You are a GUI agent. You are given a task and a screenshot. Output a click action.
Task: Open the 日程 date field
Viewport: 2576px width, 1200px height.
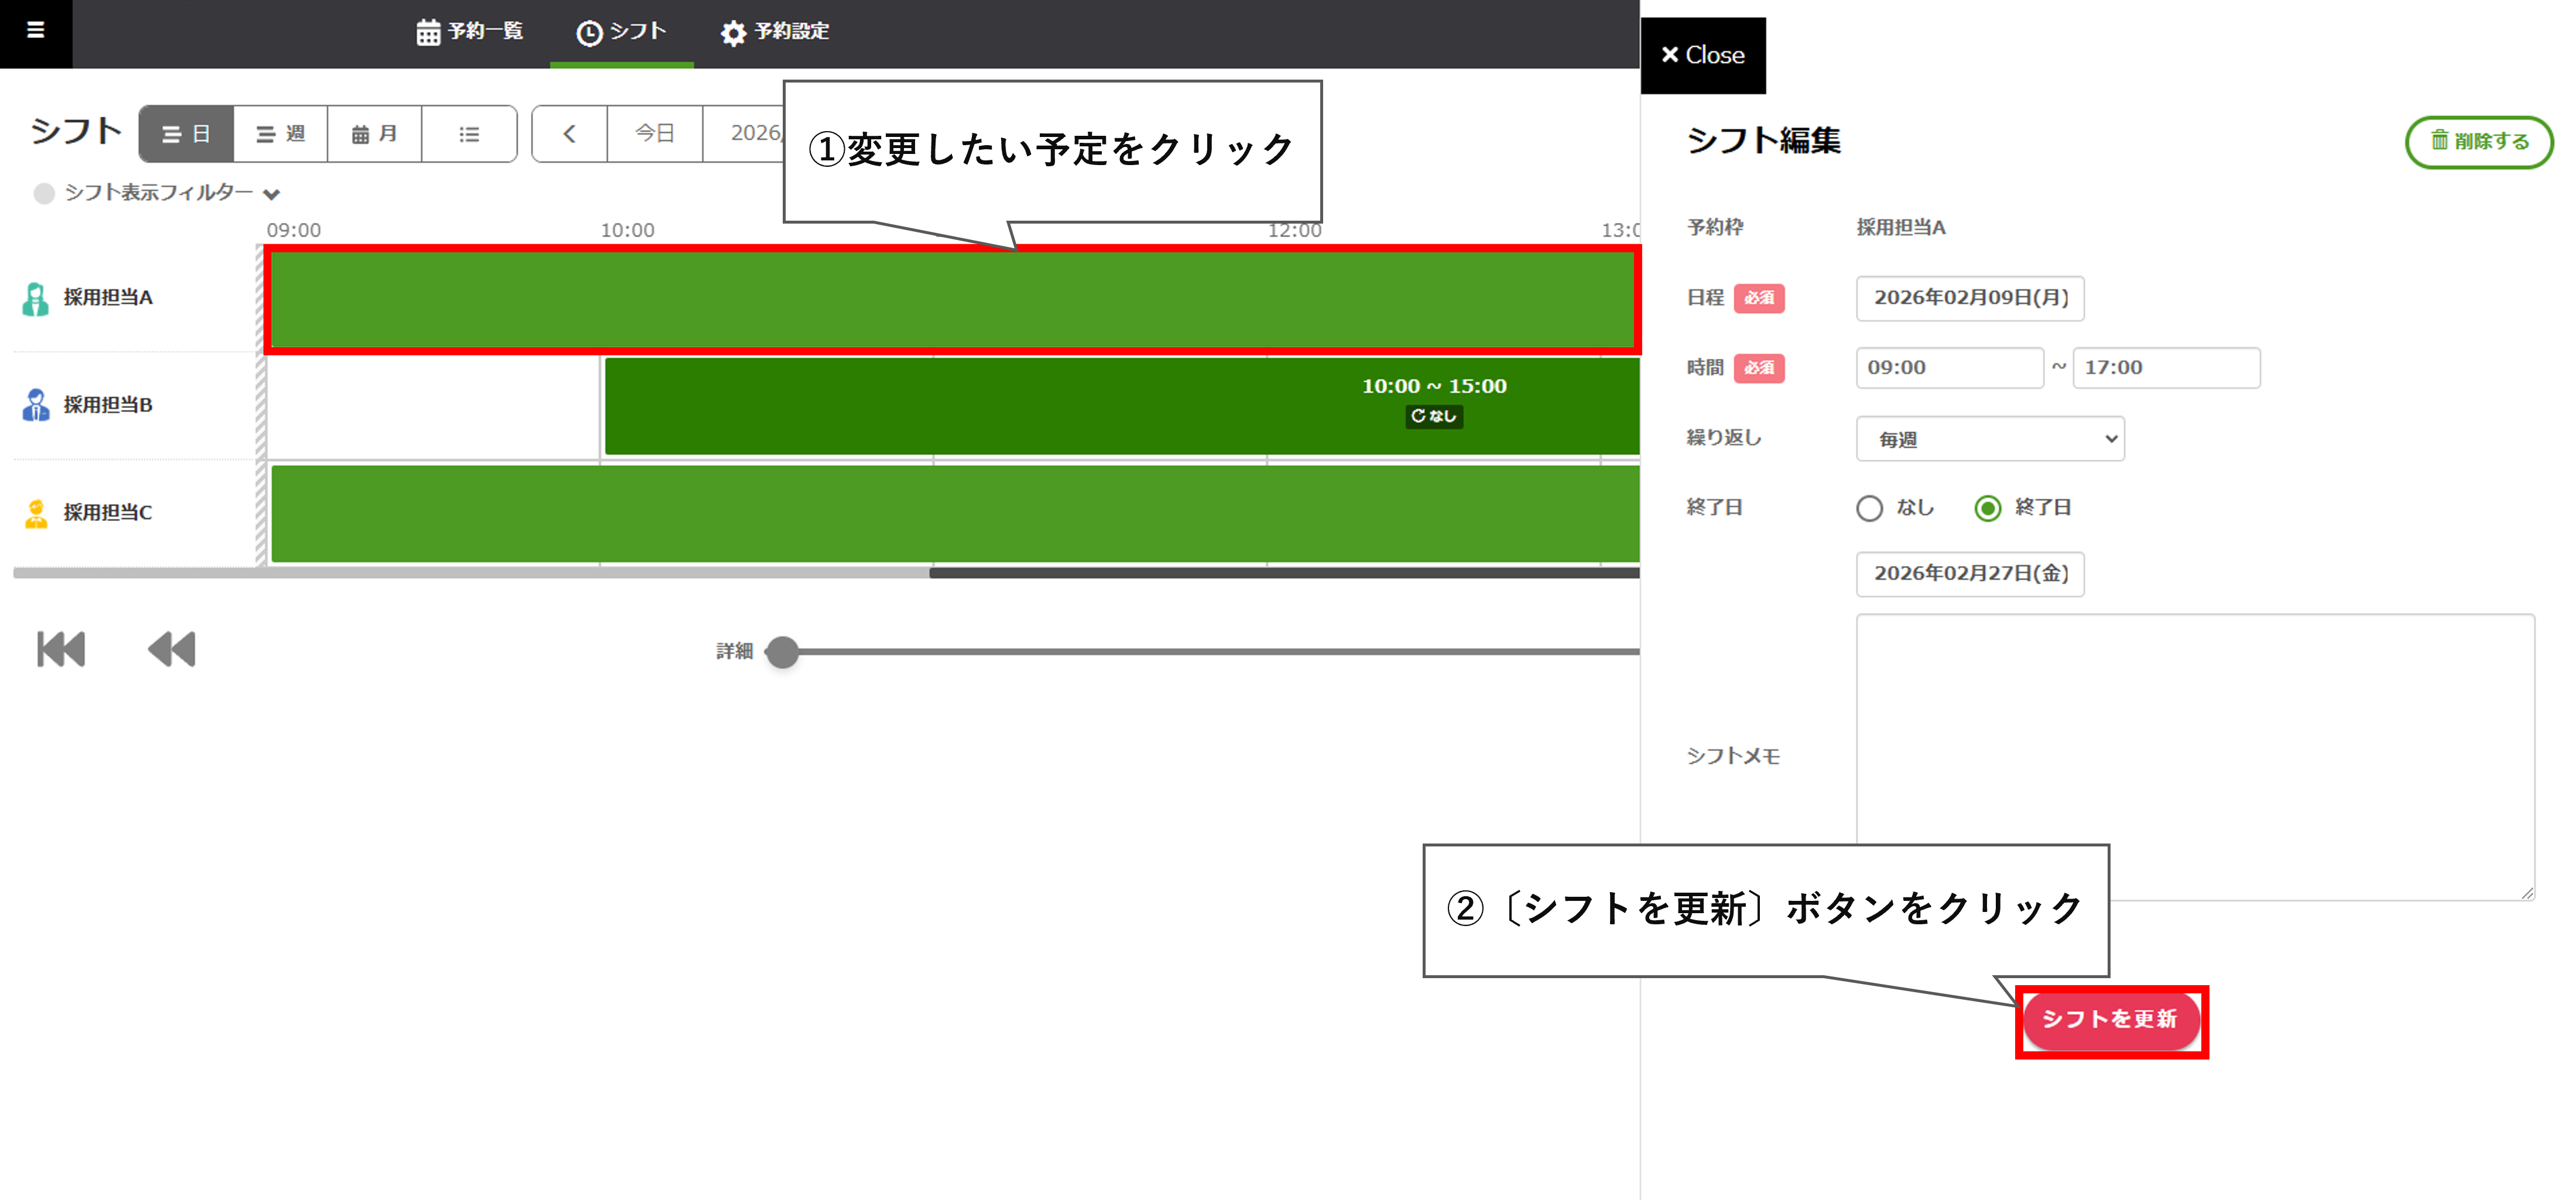(x=1970, y=298)
